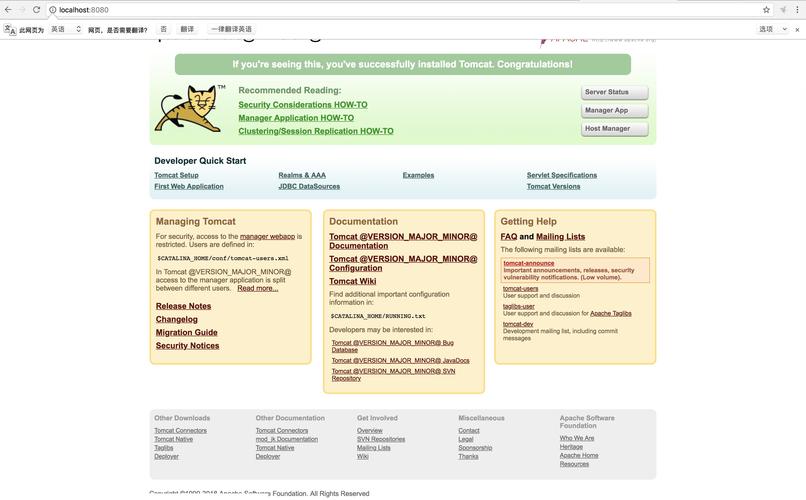
Task: Click the manager webapp link
Action: tap(267, 236)
